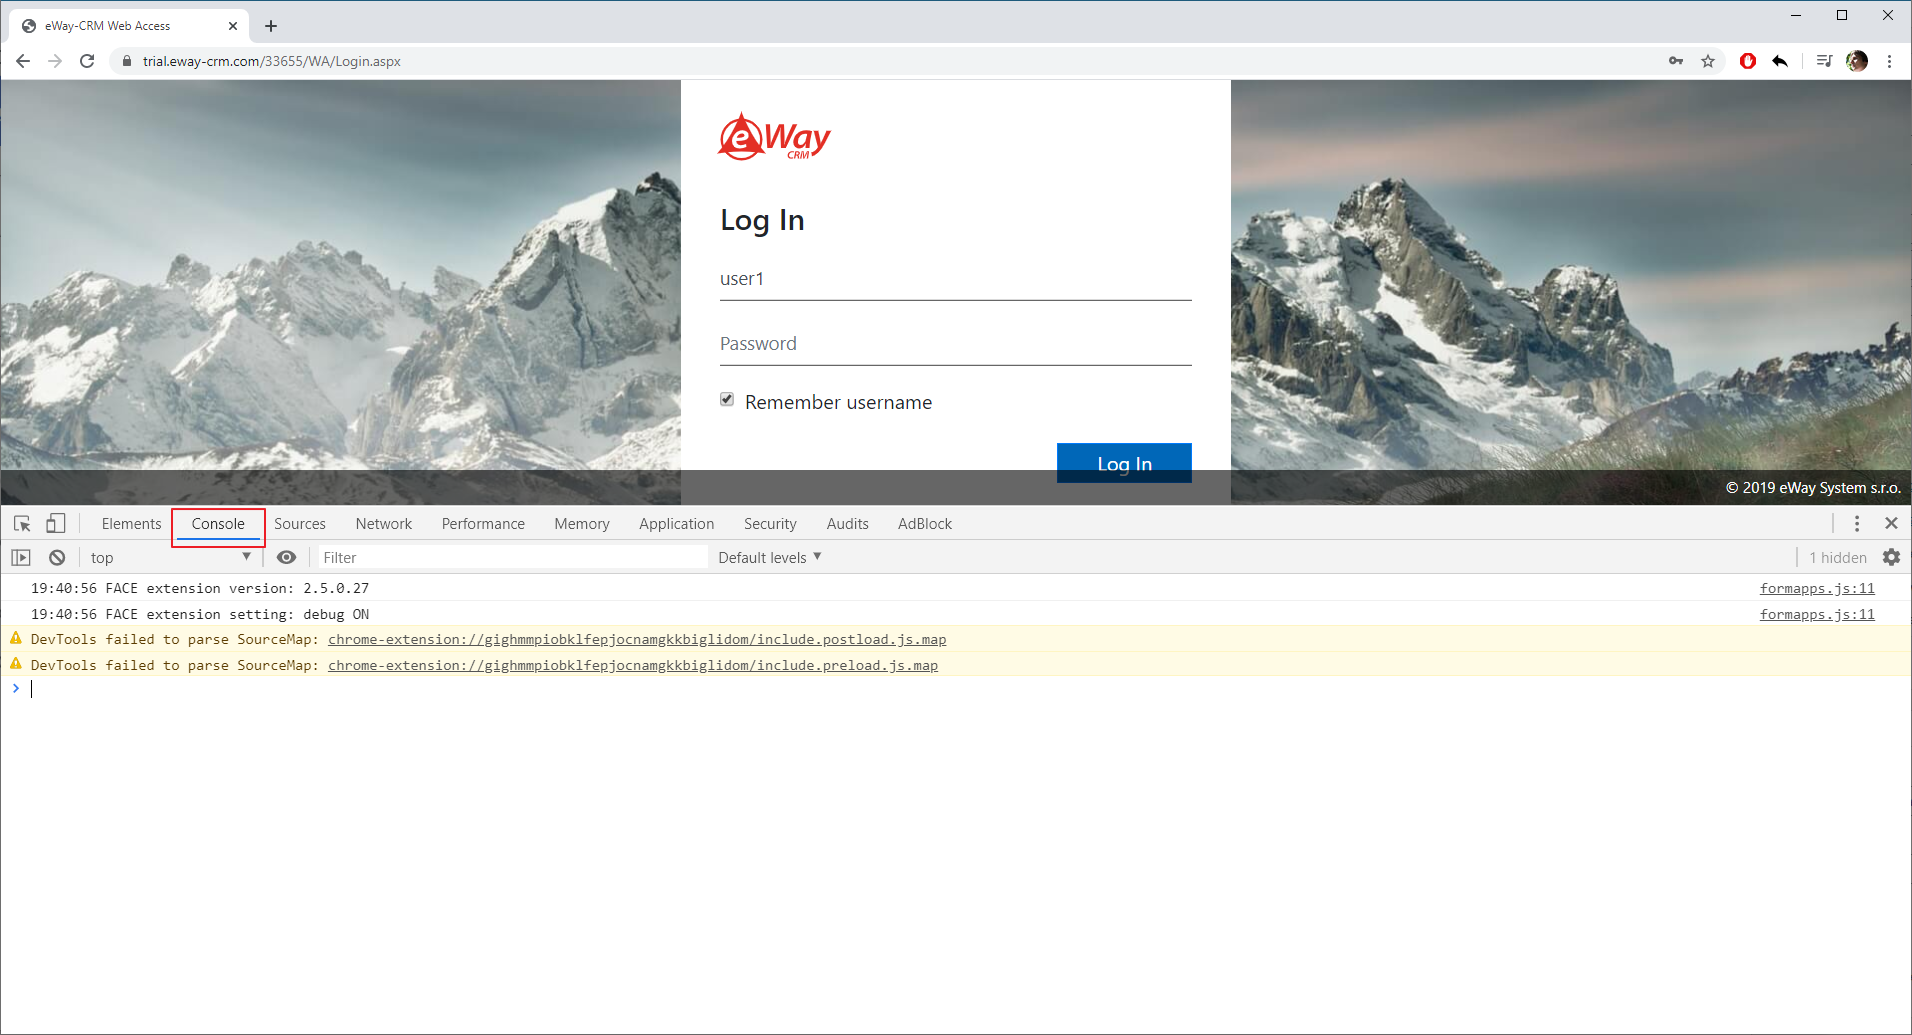
Task: Activate the DevTools inspect element picker
Action: 22,523
